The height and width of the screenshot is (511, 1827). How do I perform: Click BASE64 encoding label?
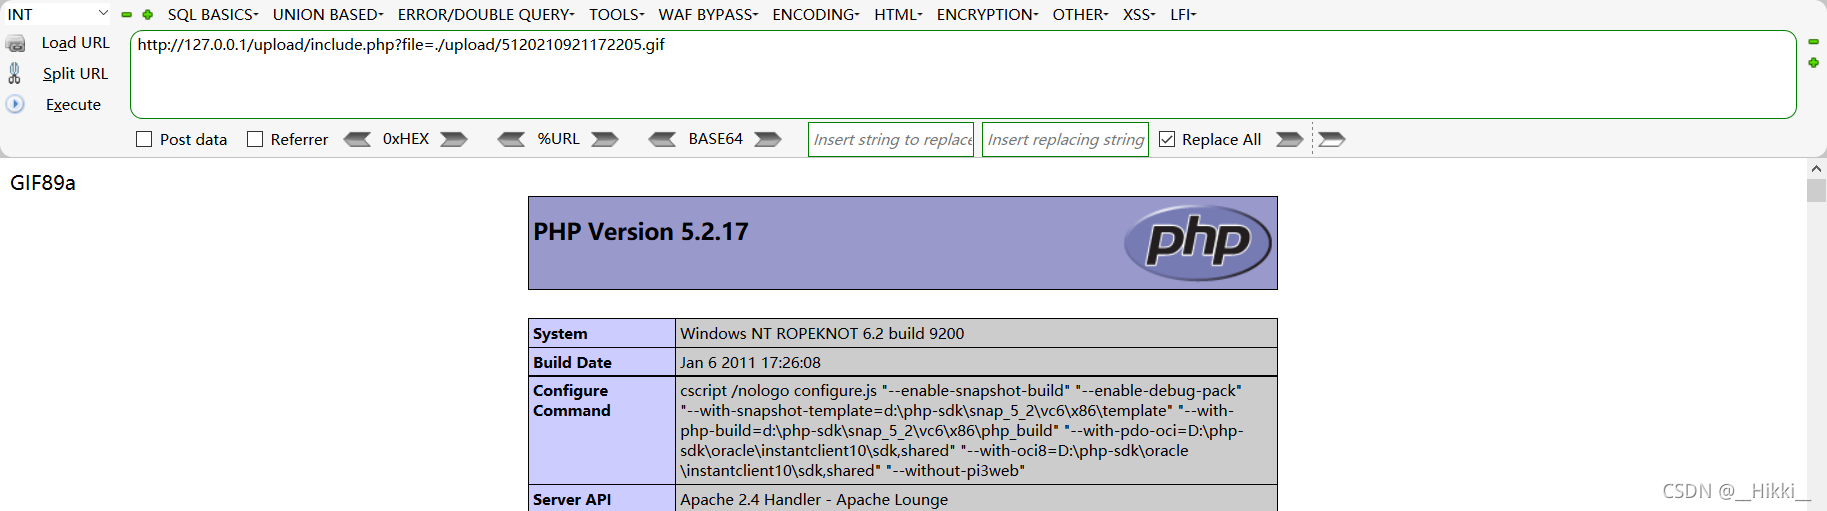point(715,139)
